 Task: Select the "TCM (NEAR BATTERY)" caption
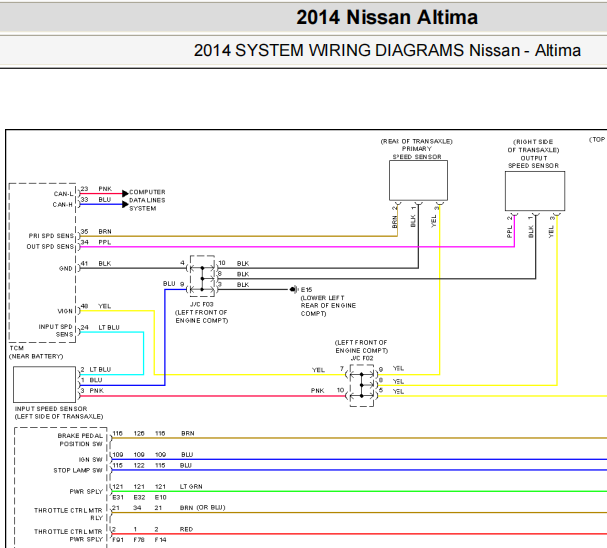(x=36, y=352)
